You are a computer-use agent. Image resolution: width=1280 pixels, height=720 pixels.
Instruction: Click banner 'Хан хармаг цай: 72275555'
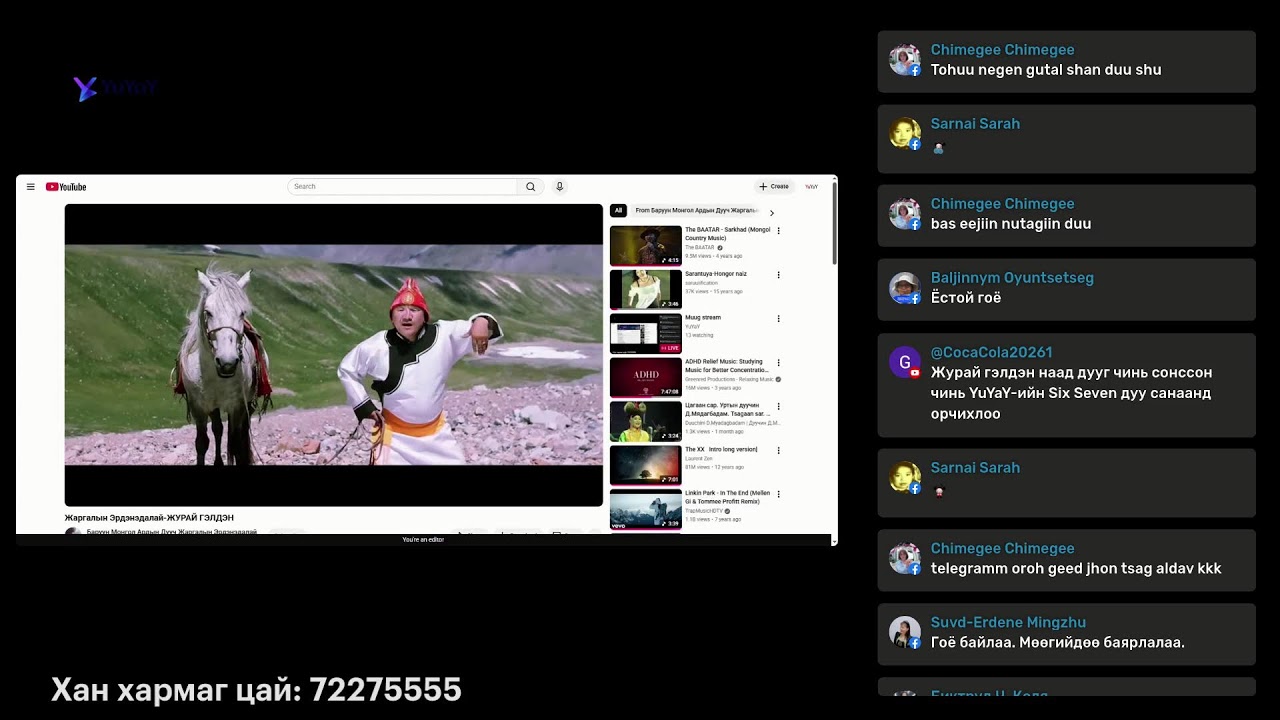click(x=256, y=690)
